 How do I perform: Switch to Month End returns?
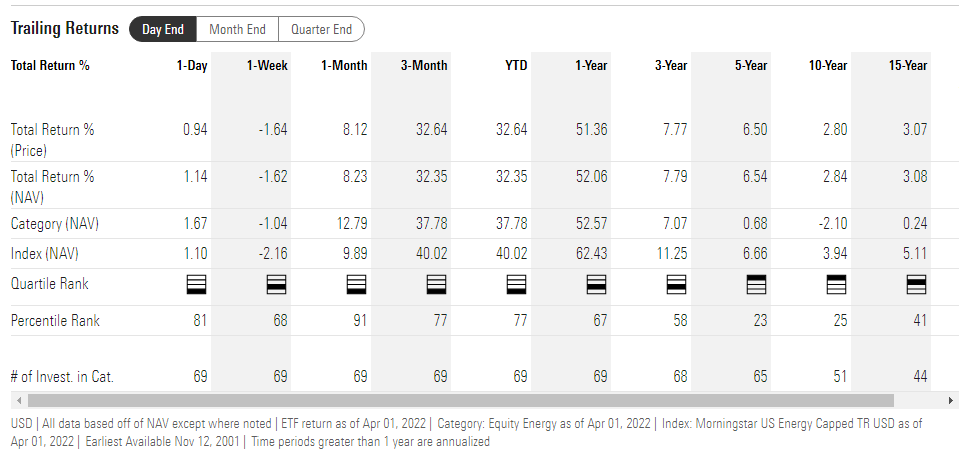pyautogui.click(x=237, y=29)
